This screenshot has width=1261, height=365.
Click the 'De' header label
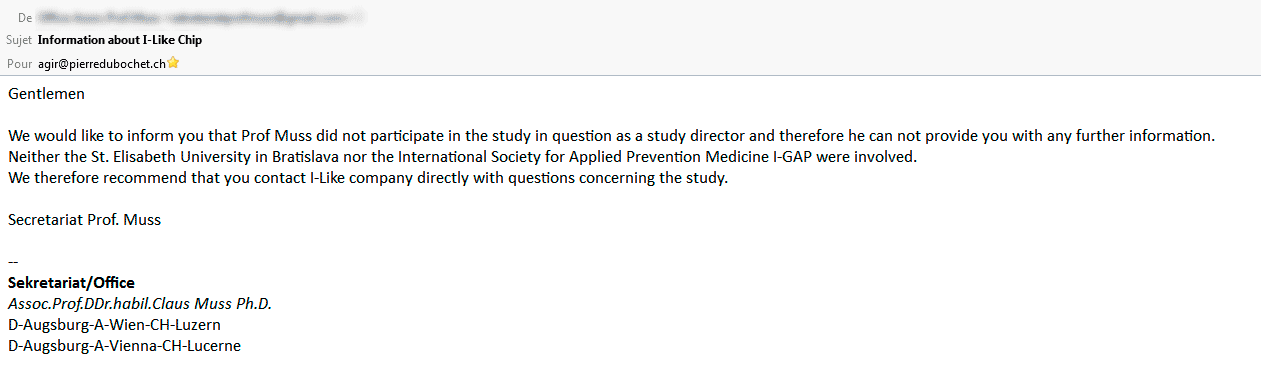(x=25, y=18)
